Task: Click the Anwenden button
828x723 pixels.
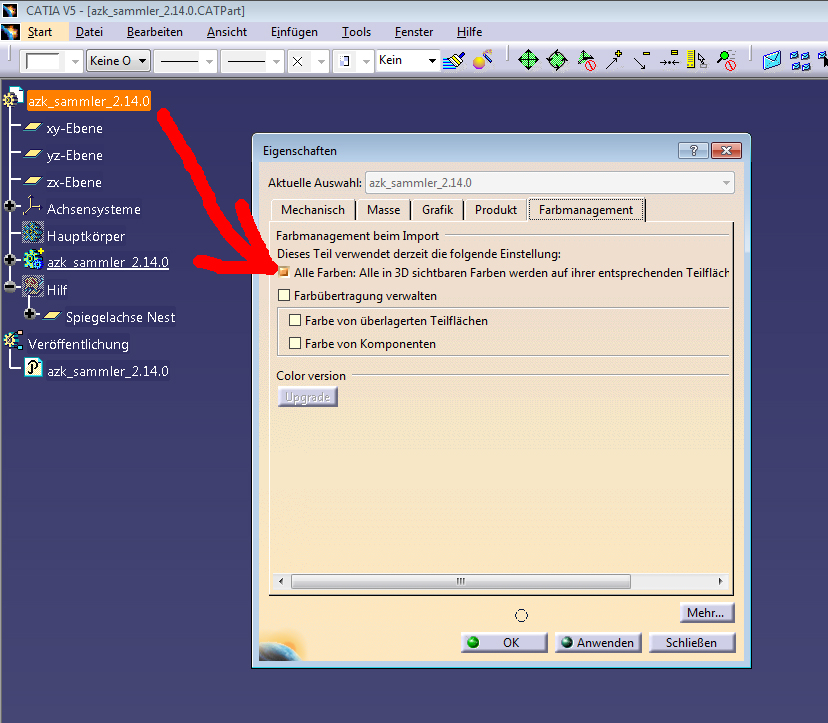Action: pos(598,643)
